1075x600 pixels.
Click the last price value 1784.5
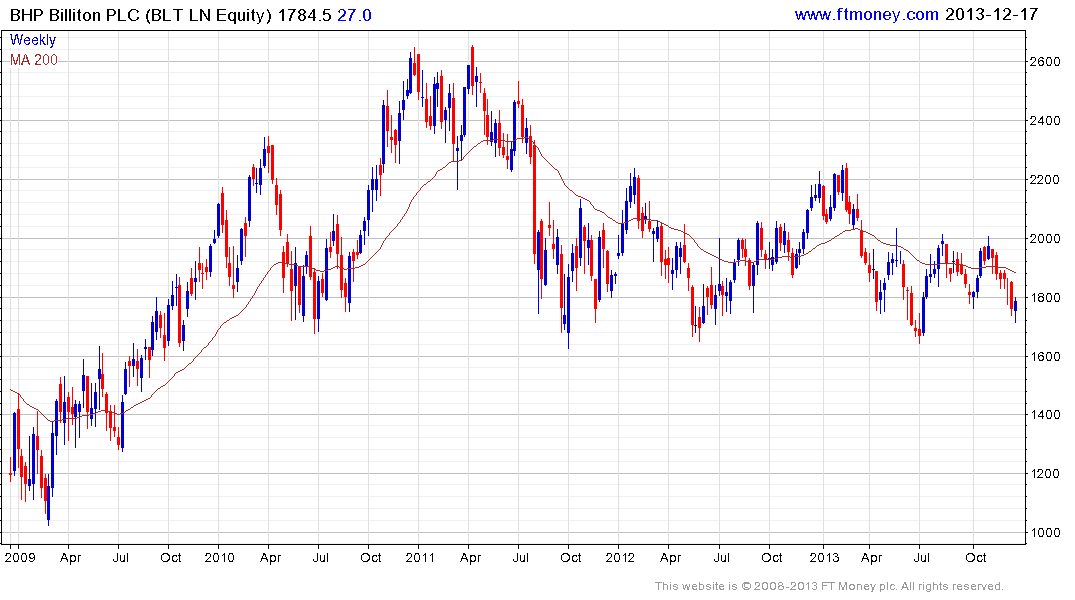coord(304,15)
